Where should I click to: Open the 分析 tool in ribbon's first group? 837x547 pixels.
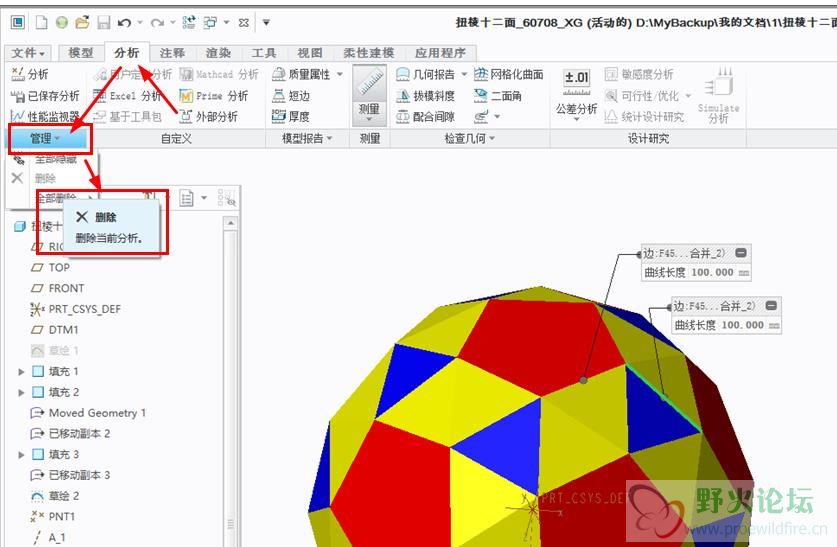click(x=30, y=74)
